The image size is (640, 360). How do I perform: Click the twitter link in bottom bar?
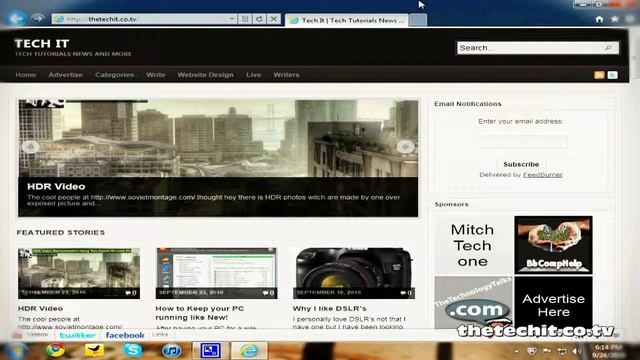[77, 335]
